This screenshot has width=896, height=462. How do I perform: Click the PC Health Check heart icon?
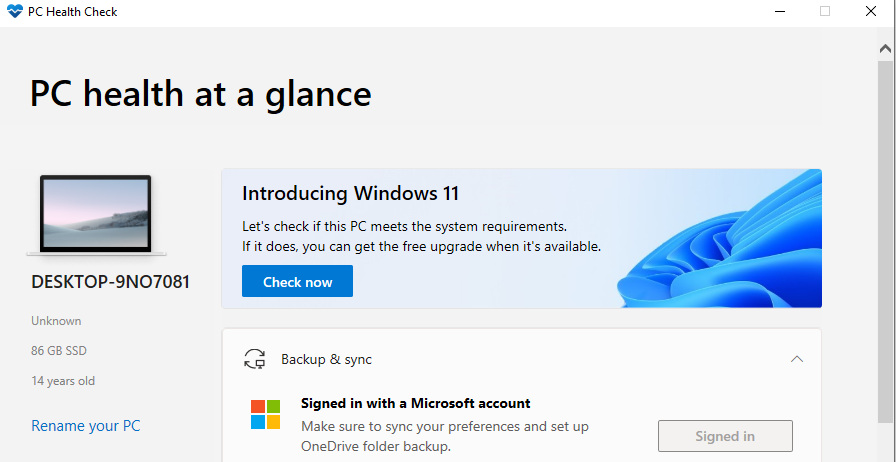click(x=14, y=11)
